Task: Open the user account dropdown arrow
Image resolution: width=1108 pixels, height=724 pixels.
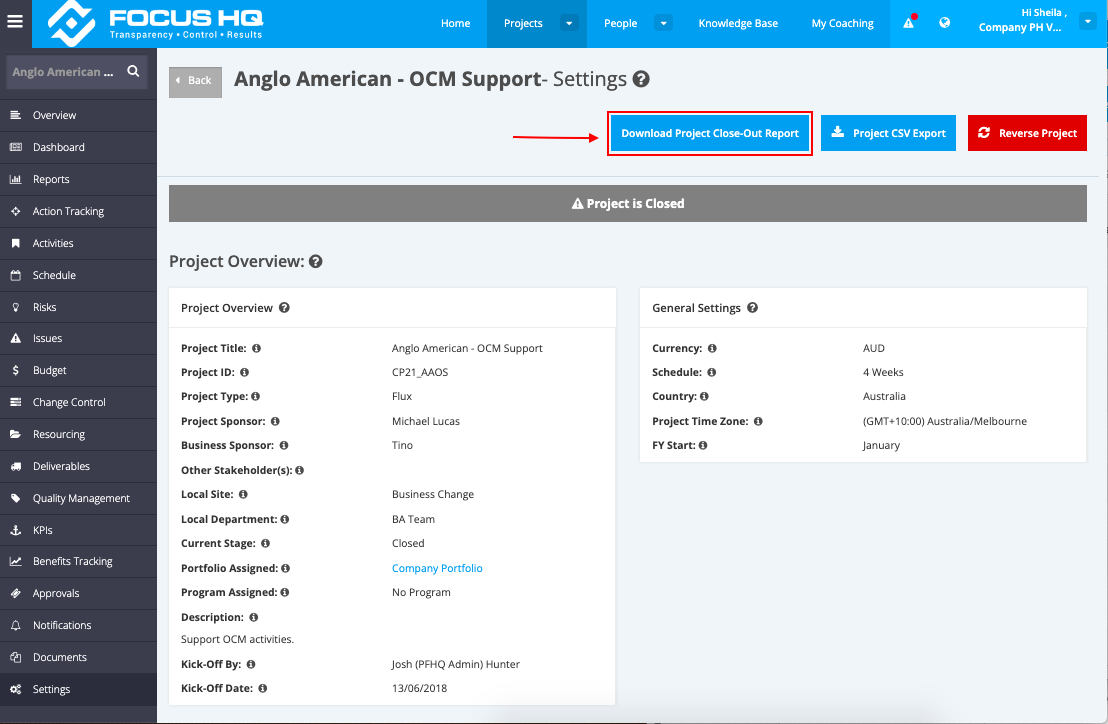Action: pyautogui.click(x=1088, y=22)
